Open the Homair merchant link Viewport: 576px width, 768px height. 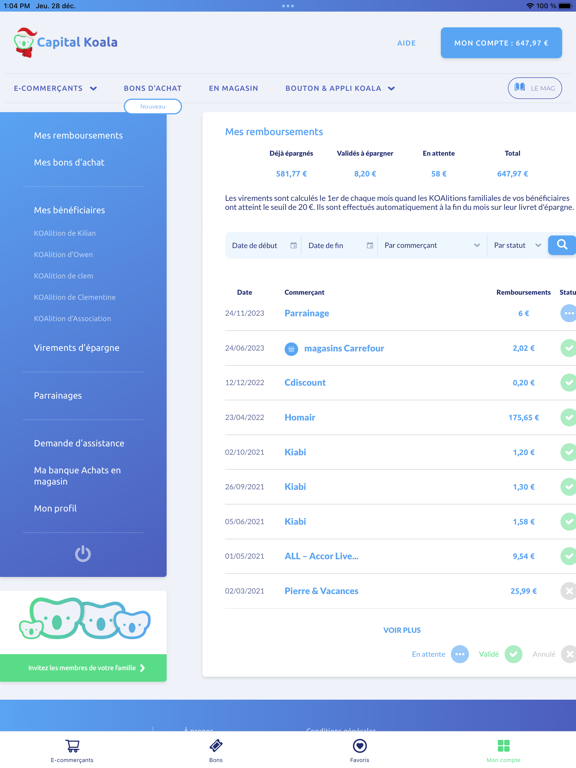tap(300, 417)
